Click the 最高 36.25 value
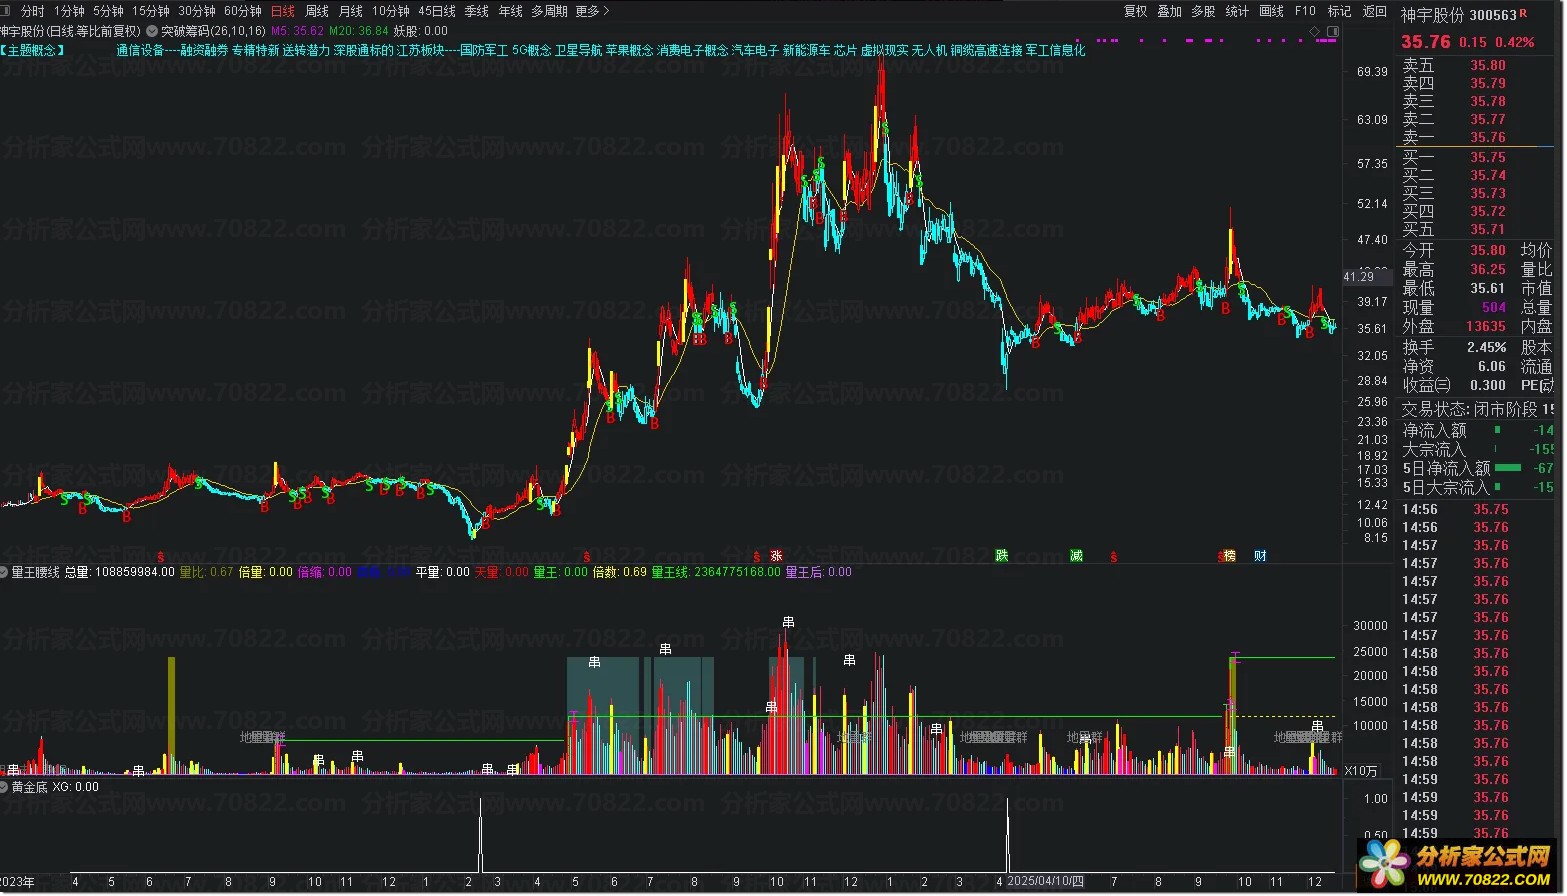Image resolution: width=1567 pixels, height=896 pixels. coord(1488,270)
